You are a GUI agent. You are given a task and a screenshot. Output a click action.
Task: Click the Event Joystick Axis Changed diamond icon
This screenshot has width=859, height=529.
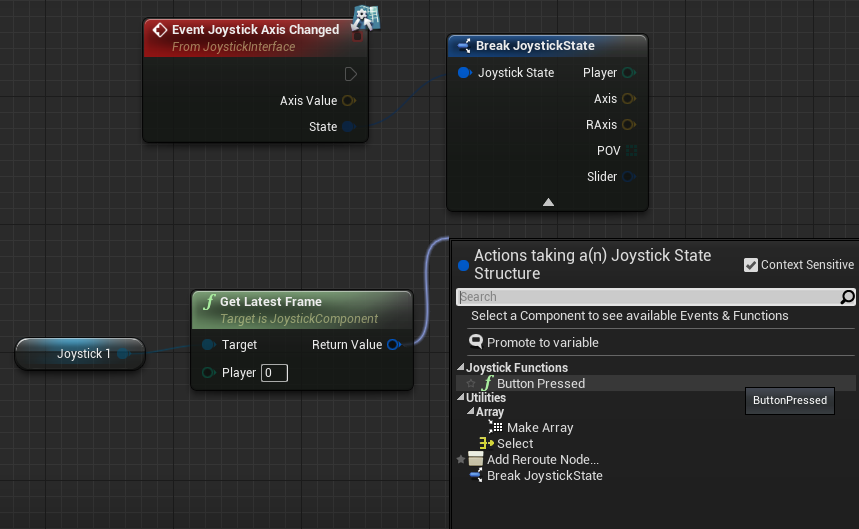tap(160, 30)
